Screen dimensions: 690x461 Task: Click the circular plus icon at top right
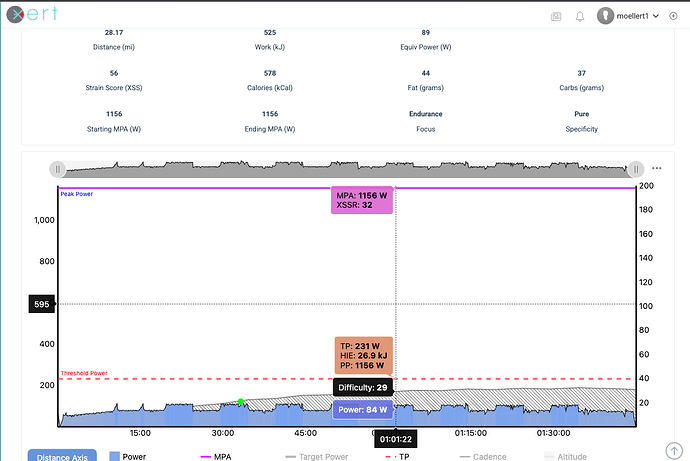(673, 16)
